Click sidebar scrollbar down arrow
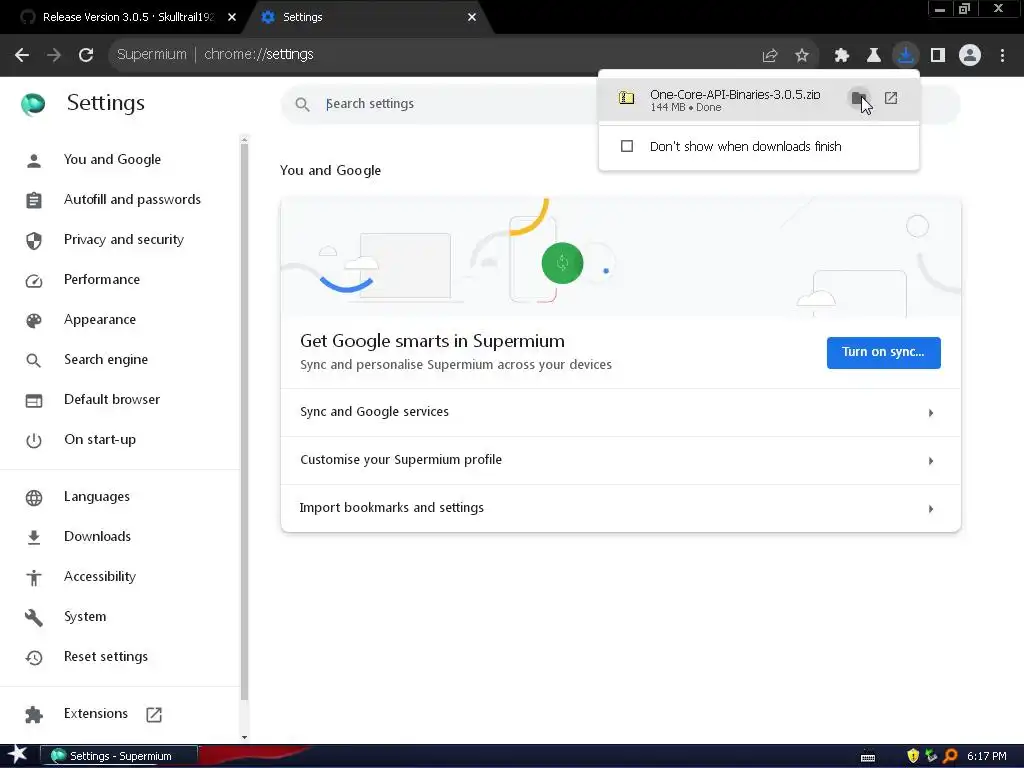 click(244, 737)
